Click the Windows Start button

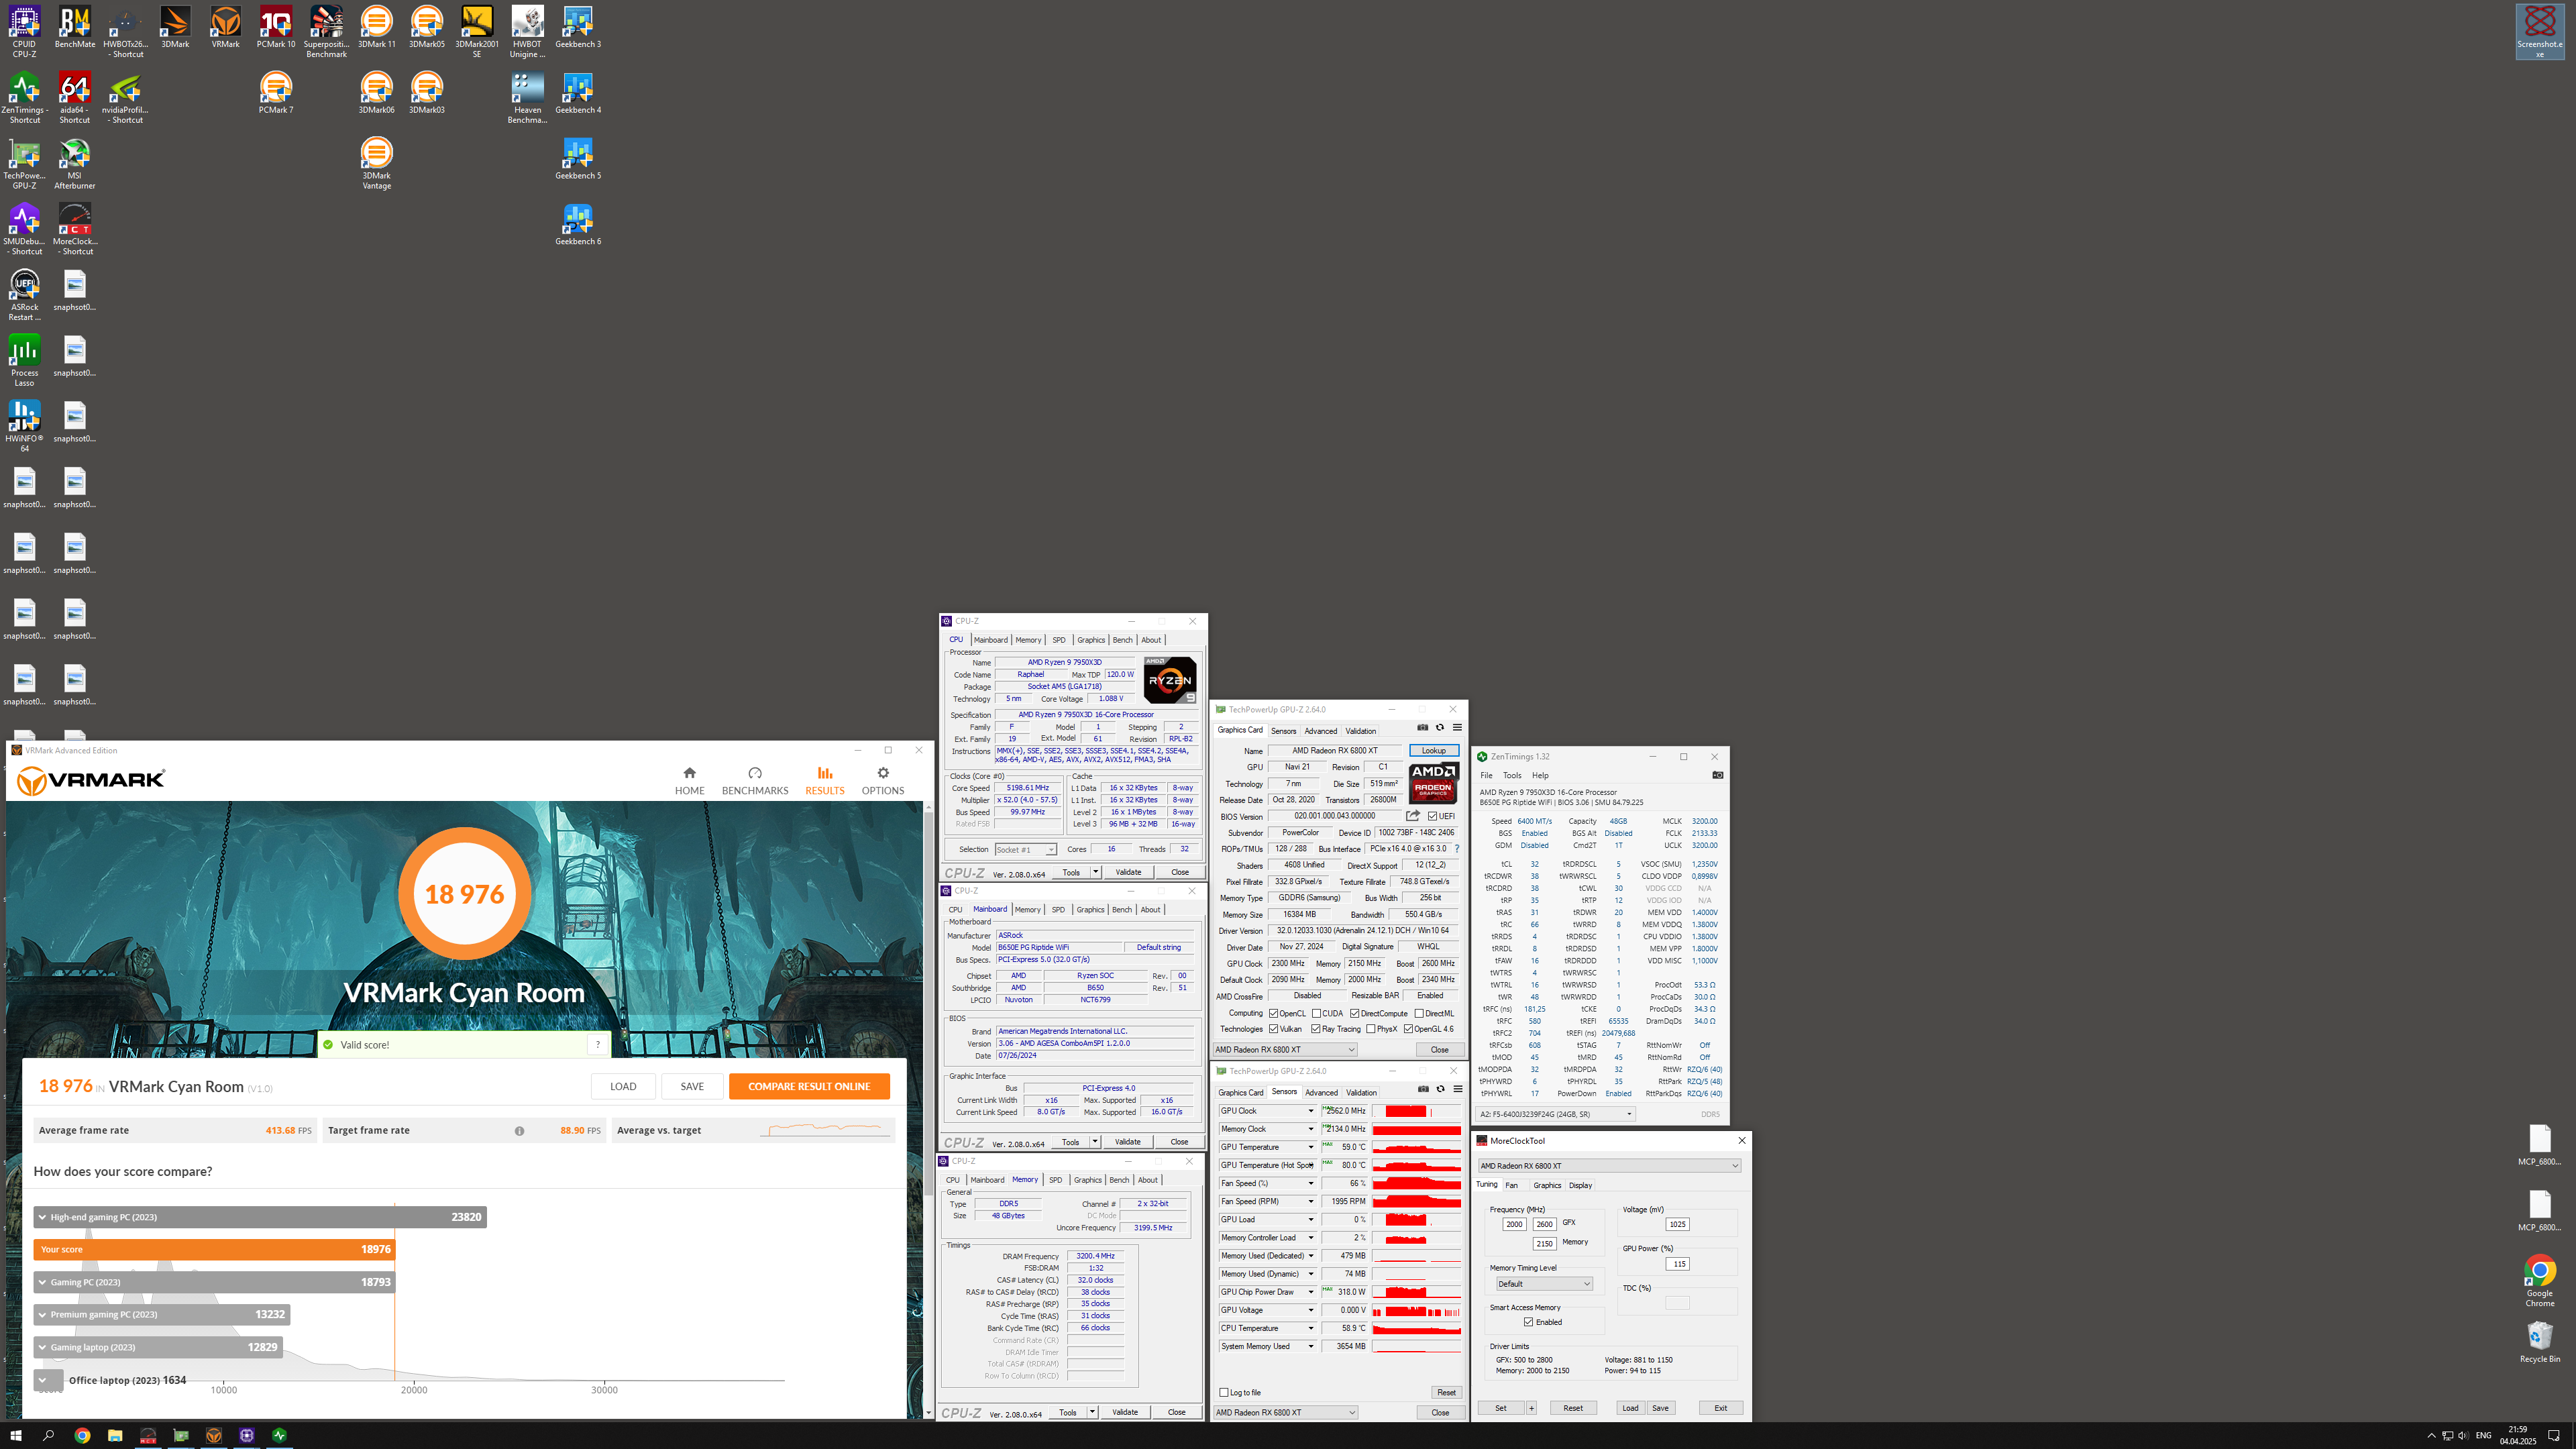[16, 1435]
